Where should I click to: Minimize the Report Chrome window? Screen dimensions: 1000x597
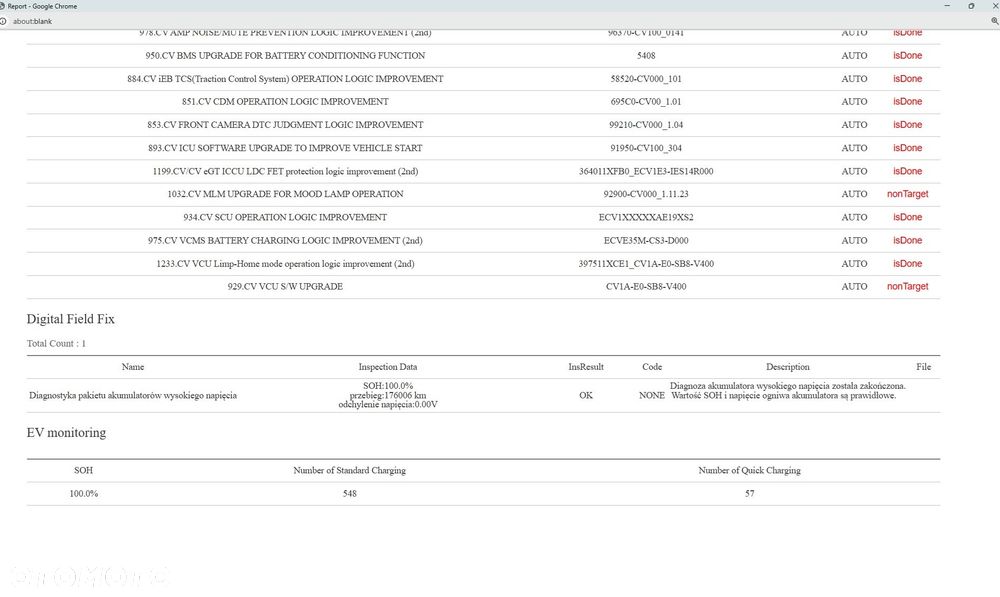[947, 6]
